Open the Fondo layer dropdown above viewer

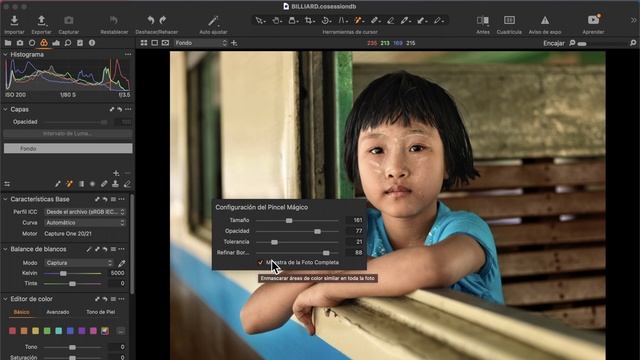(x=200, y=43)
